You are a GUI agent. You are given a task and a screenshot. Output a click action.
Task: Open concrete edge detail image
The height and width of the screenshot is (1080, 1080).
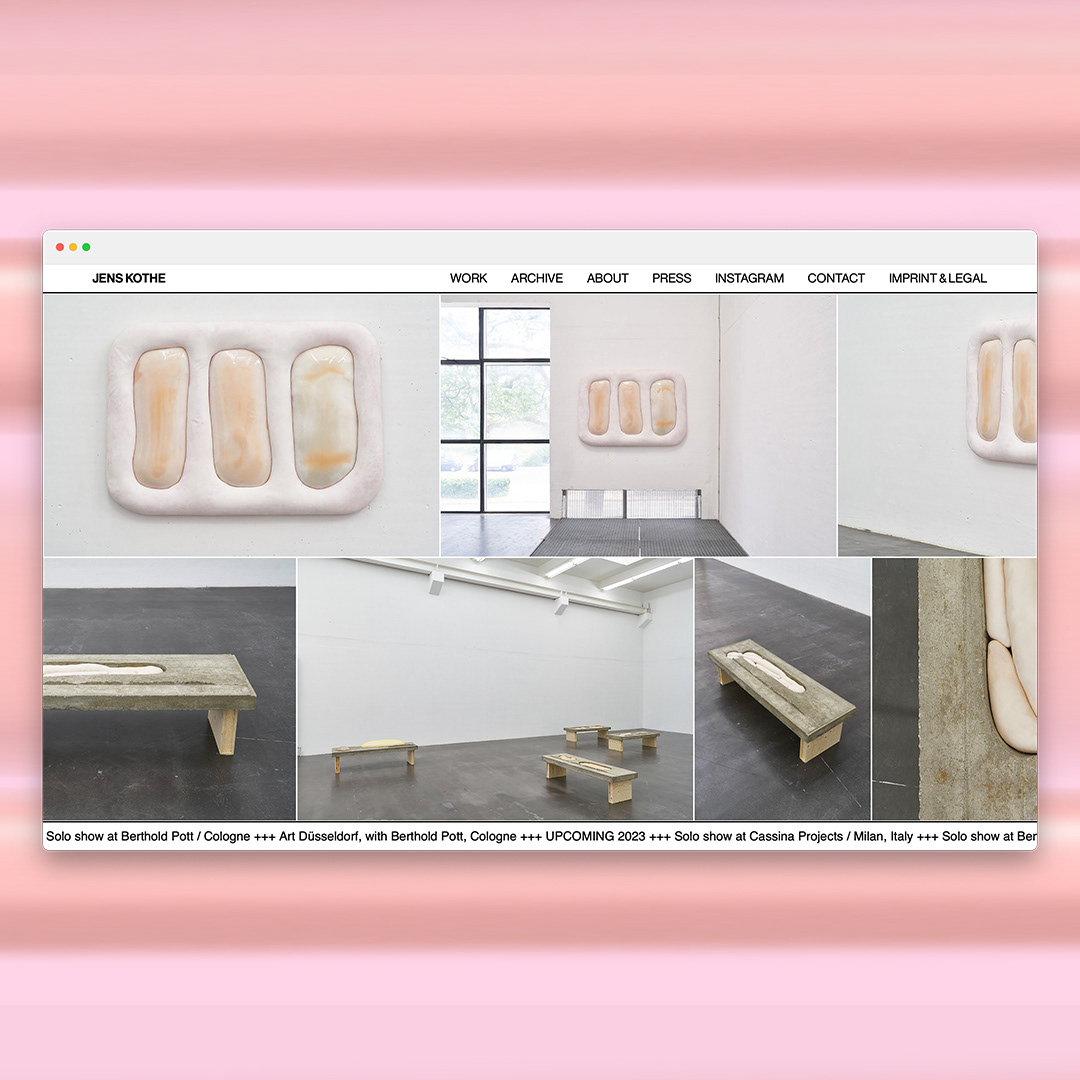(955, 689)
